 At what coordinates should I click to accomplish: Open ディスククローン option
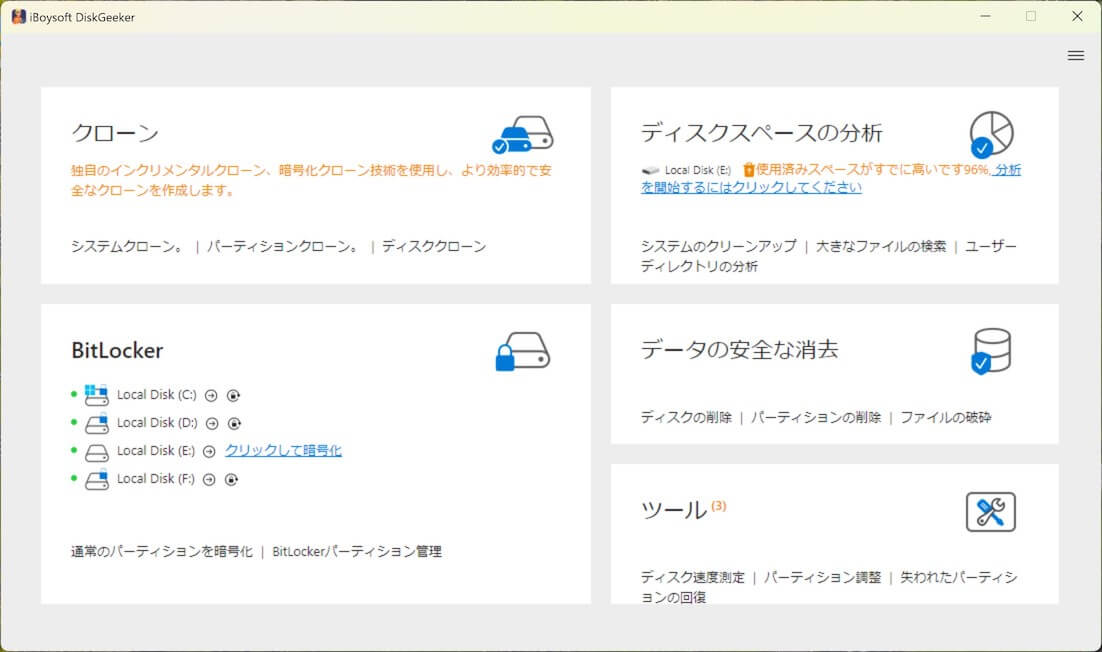tap(434, 247)
